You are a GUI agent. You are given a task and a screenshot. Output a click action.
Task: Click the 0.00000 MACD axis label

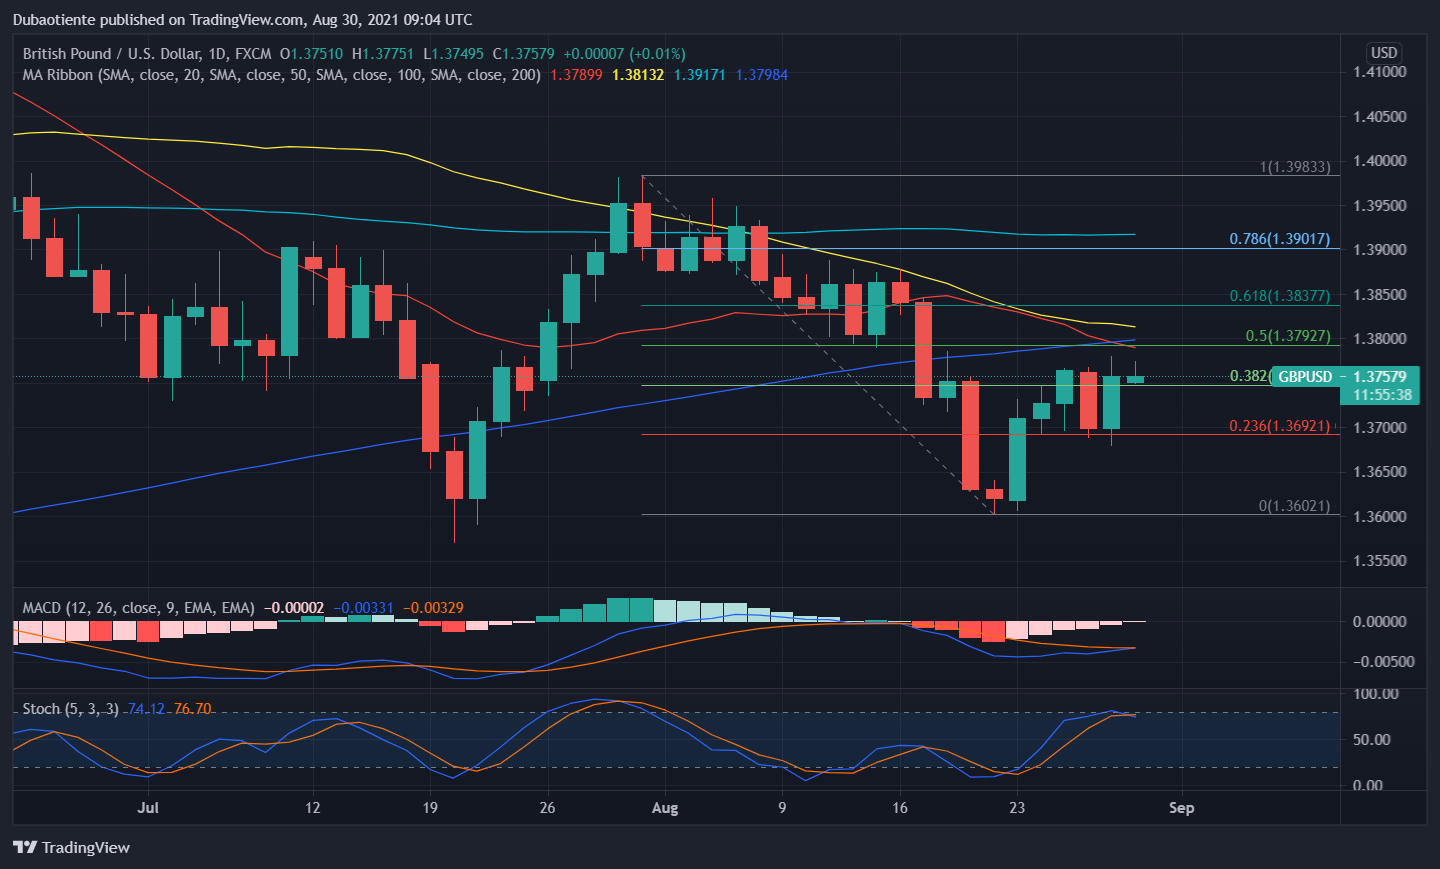coord(1380,622)
